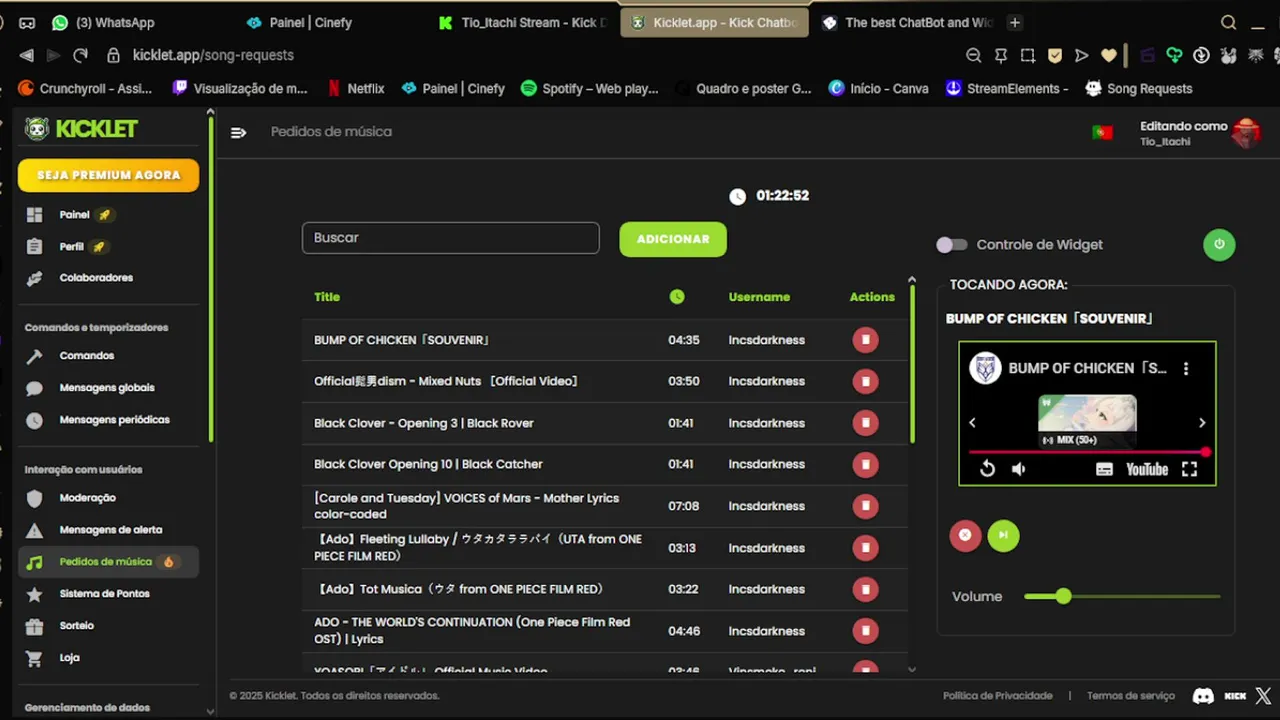Mute the YouTube player volume
This screenshot has height=720, width=1280.
pos(1018,469)
